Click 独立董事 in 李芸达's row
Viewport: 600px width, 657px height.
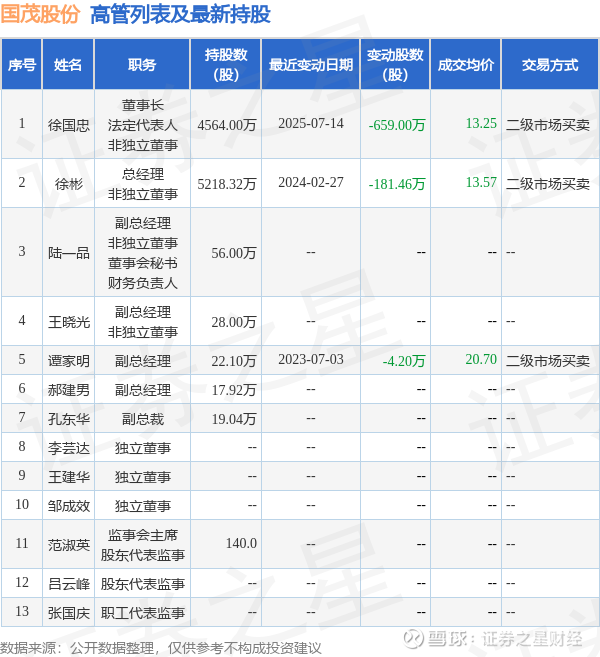[142, 448]
